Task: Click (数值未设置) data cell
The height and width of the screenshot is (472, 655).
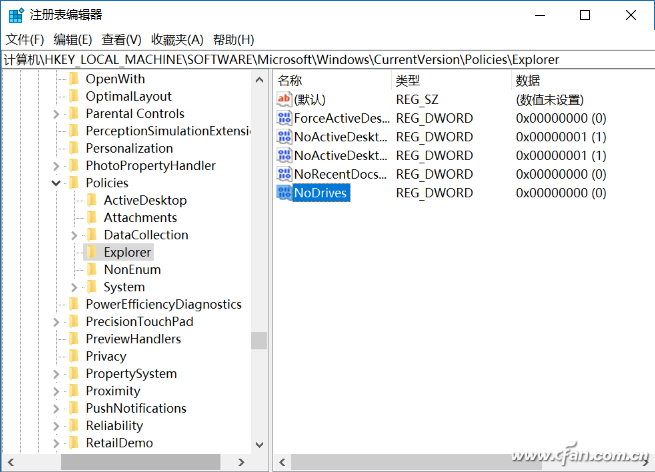Action: click(549, 100)
